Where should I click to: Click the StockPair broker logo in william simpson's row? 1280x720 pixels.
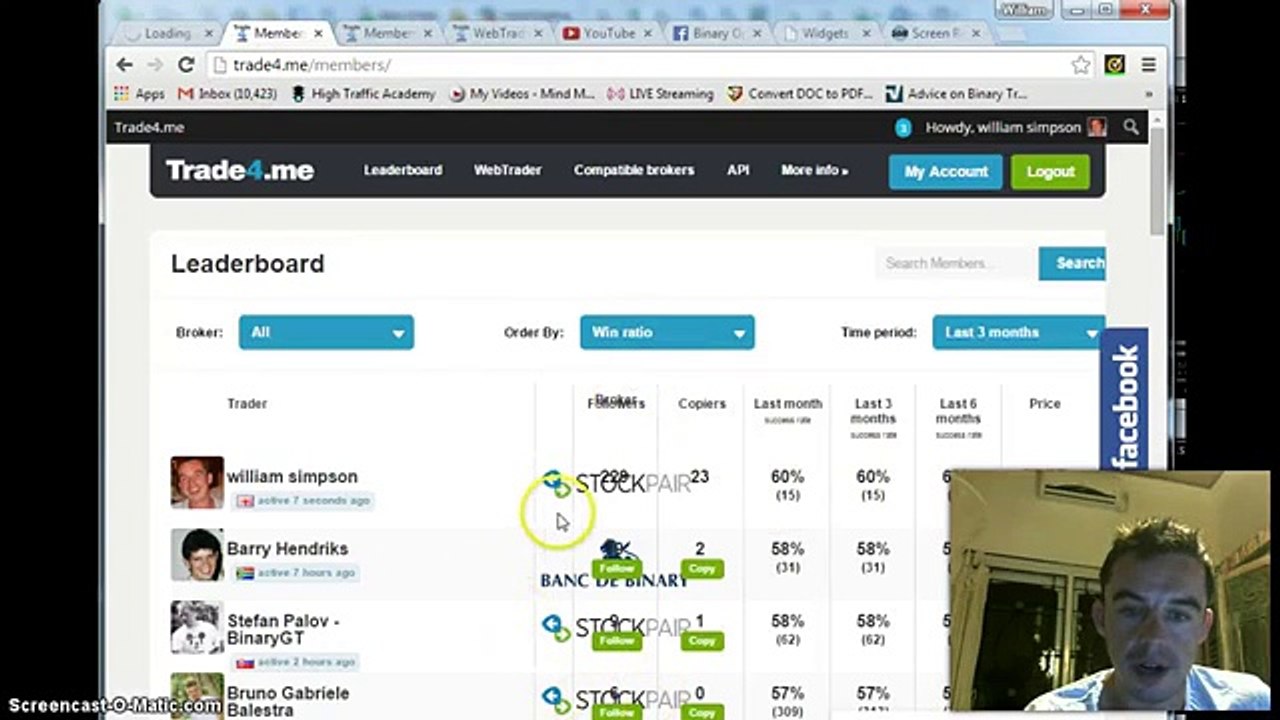pyautogui.click(x=616, y=484)
